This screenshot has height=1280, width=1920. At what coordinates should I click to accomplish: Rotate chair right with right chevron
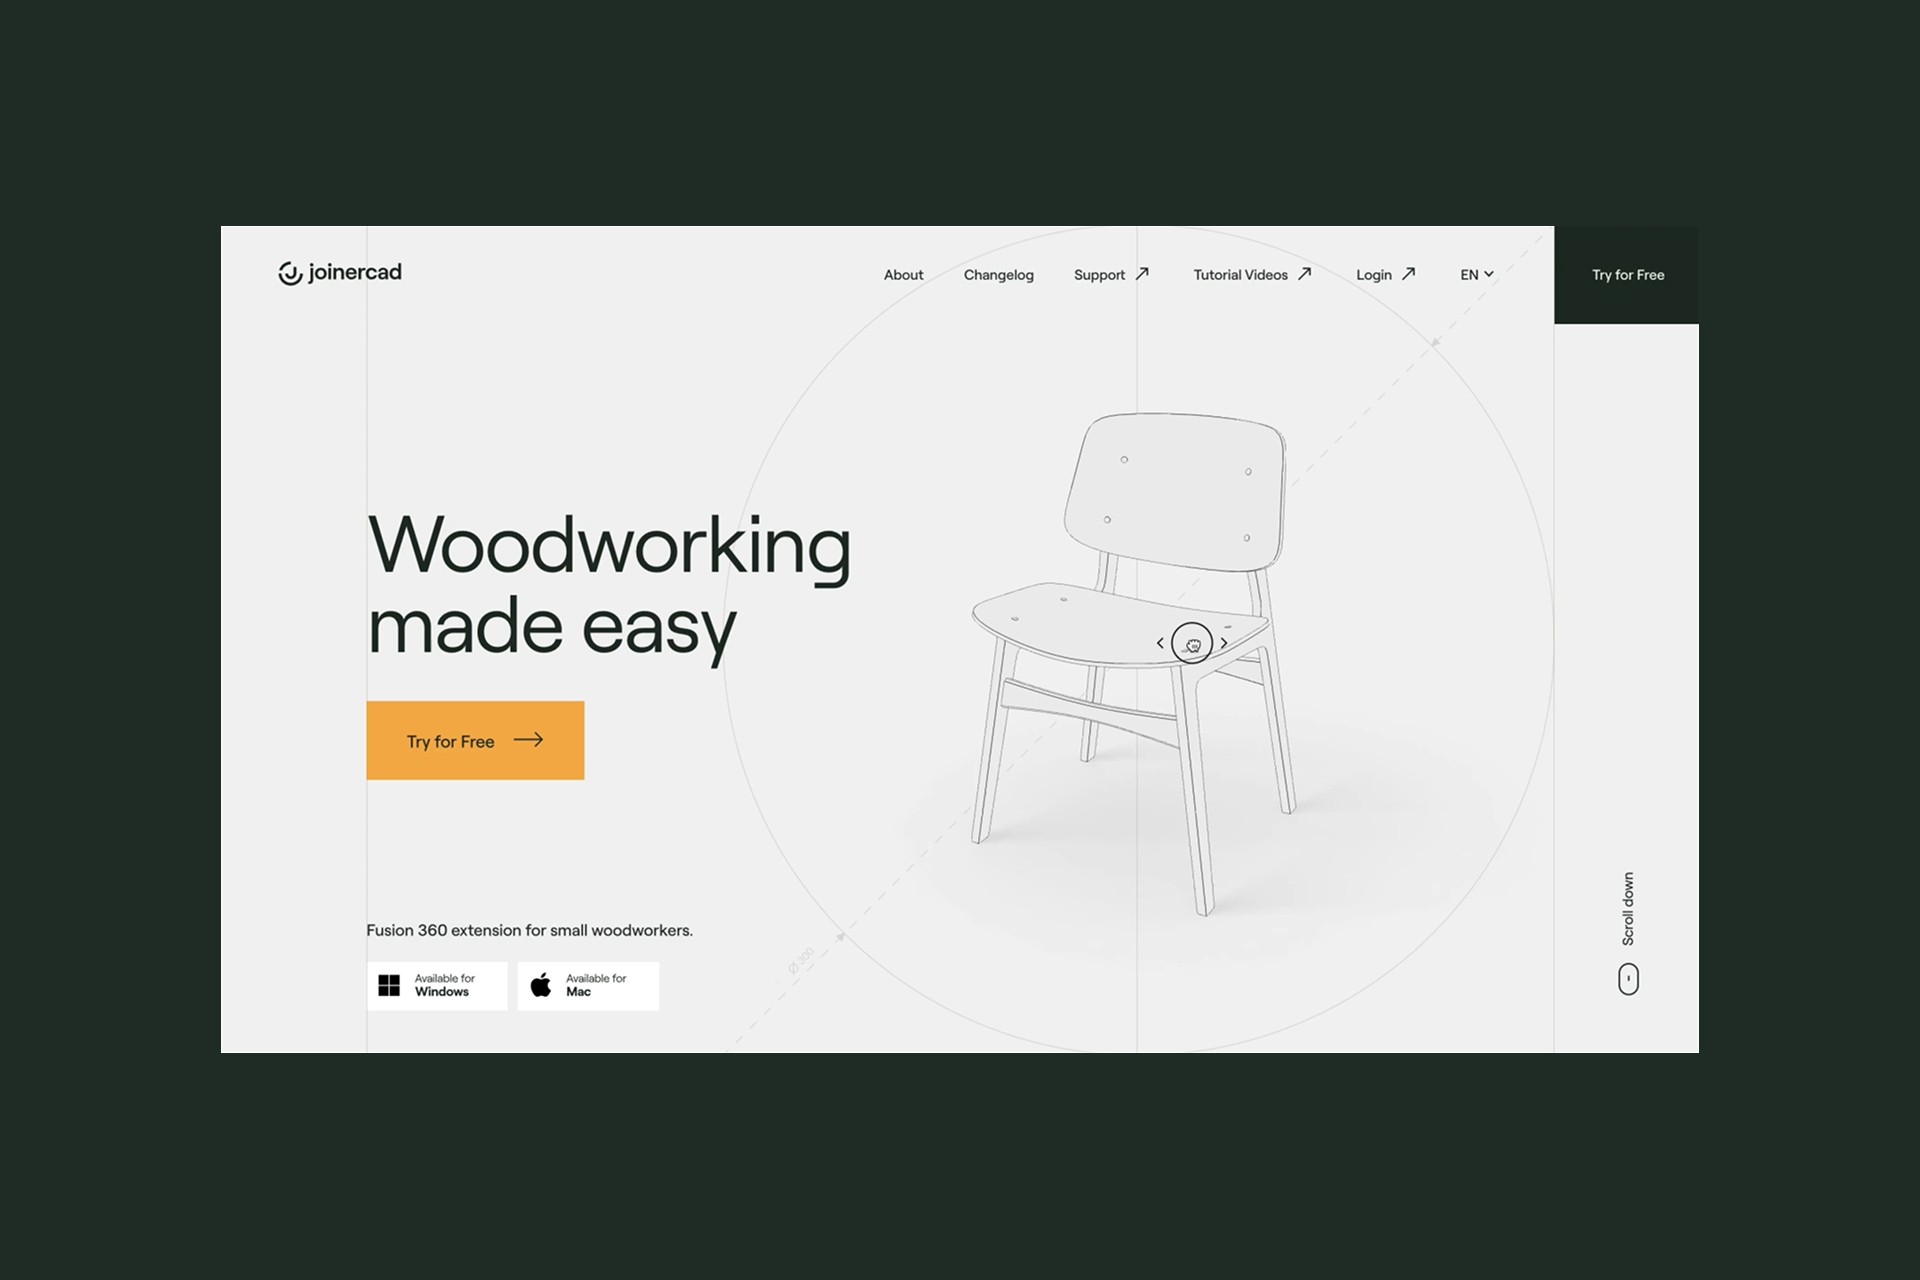[1224, 643]
